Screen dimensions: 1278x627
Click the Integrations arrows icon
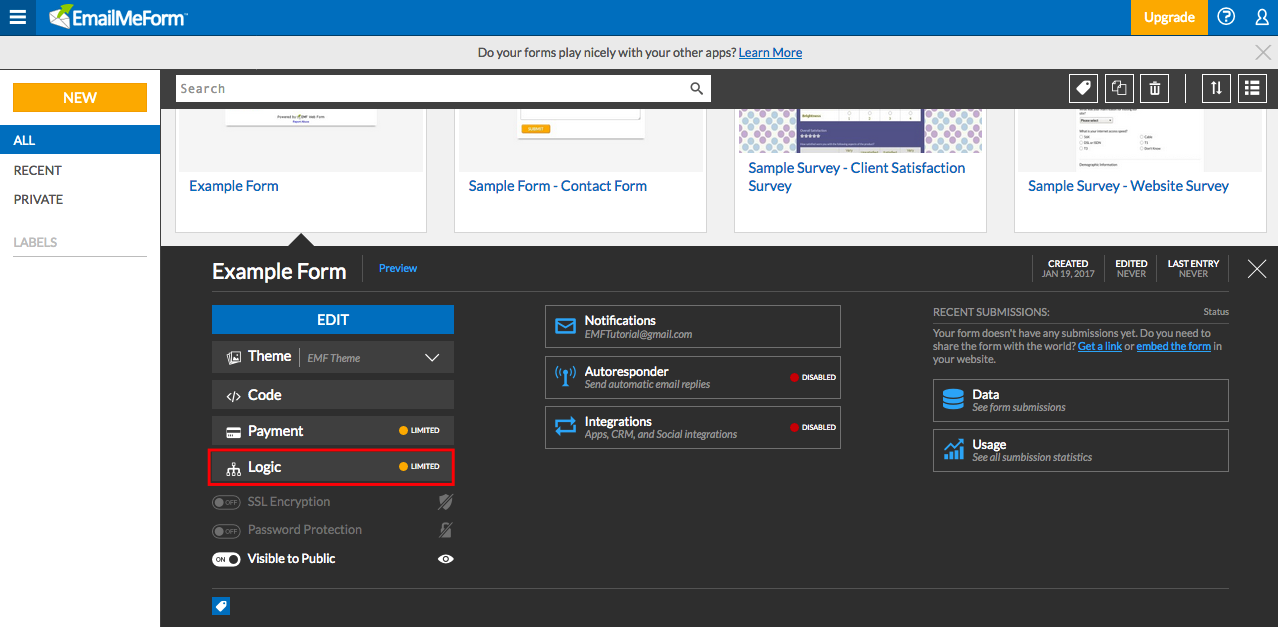pos(565,427)
